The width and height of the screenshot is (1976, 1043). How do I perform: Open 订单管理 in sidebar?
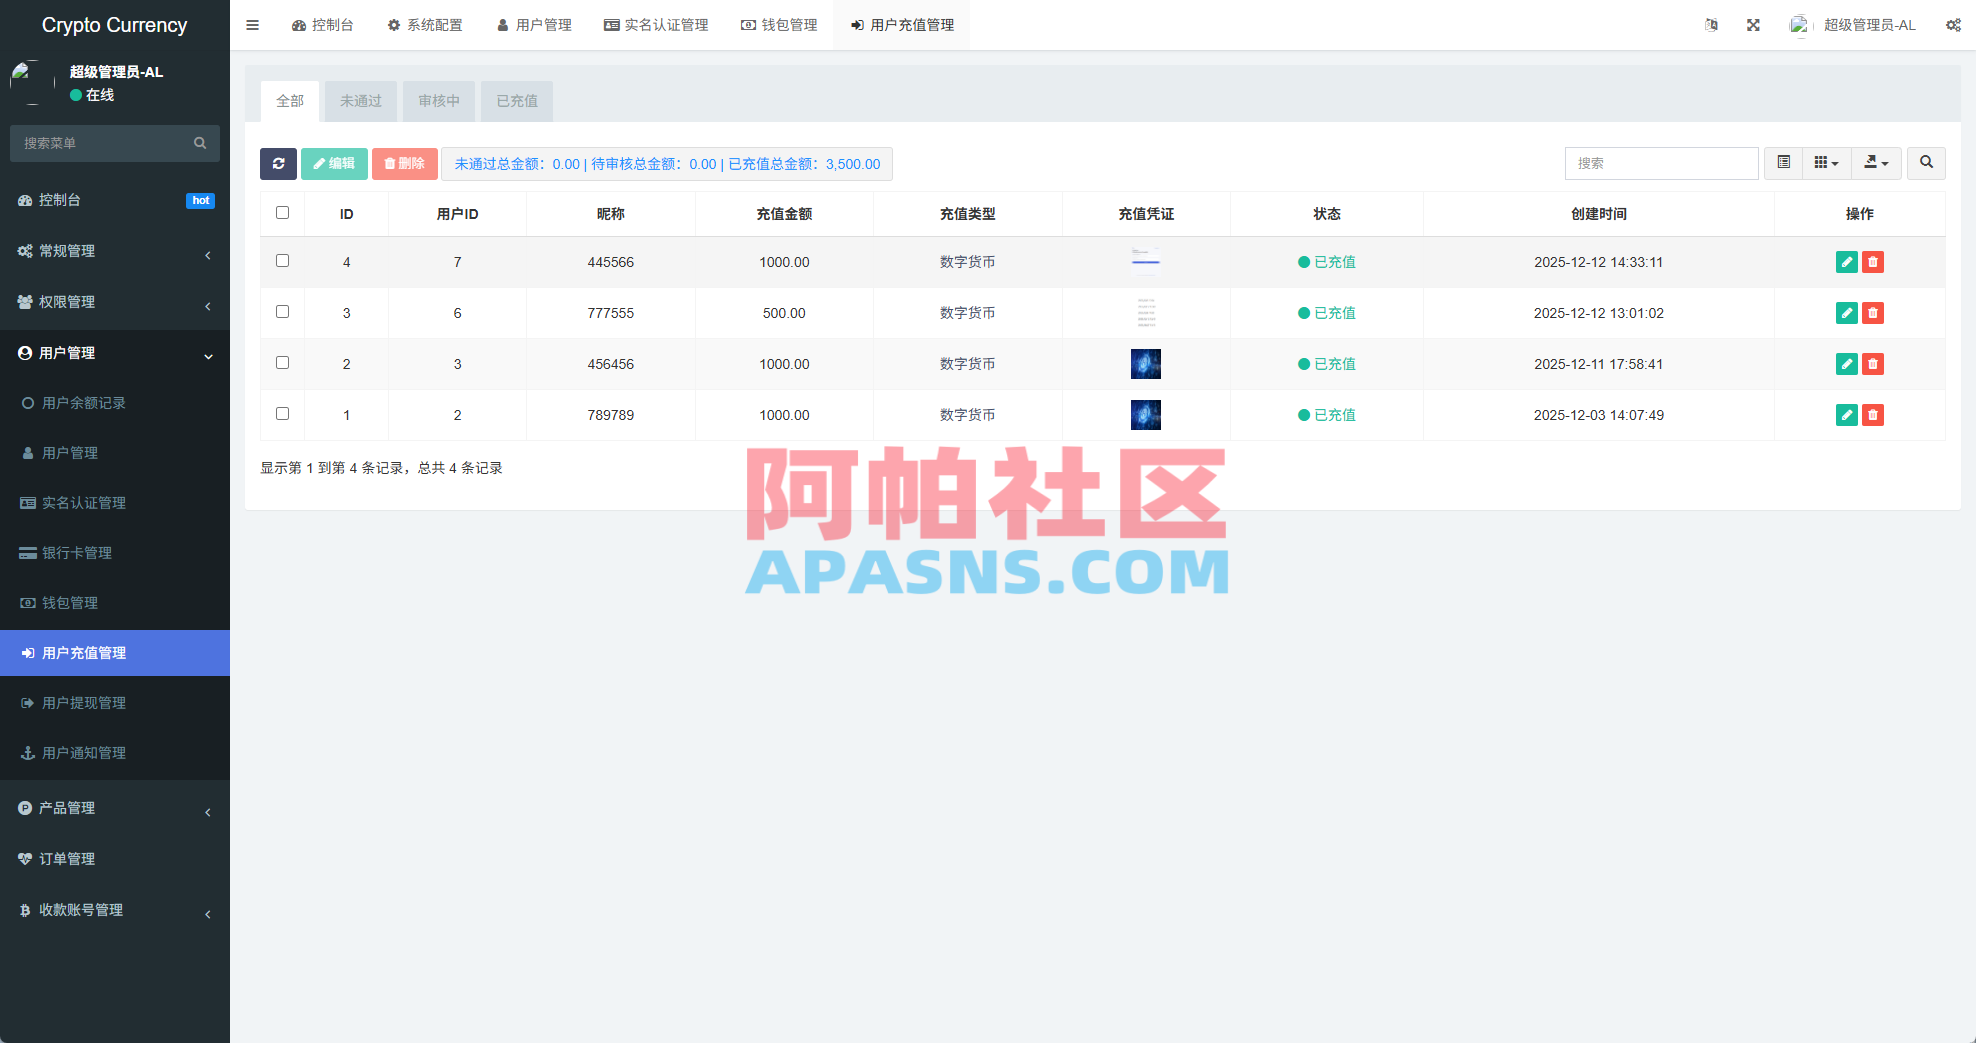pyautogui.click(x=115, y=859)
